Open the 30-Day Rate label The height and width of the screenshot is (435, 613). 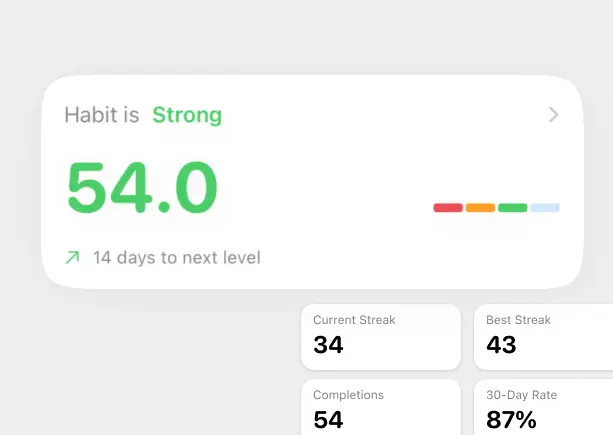[x=521, y=395]
